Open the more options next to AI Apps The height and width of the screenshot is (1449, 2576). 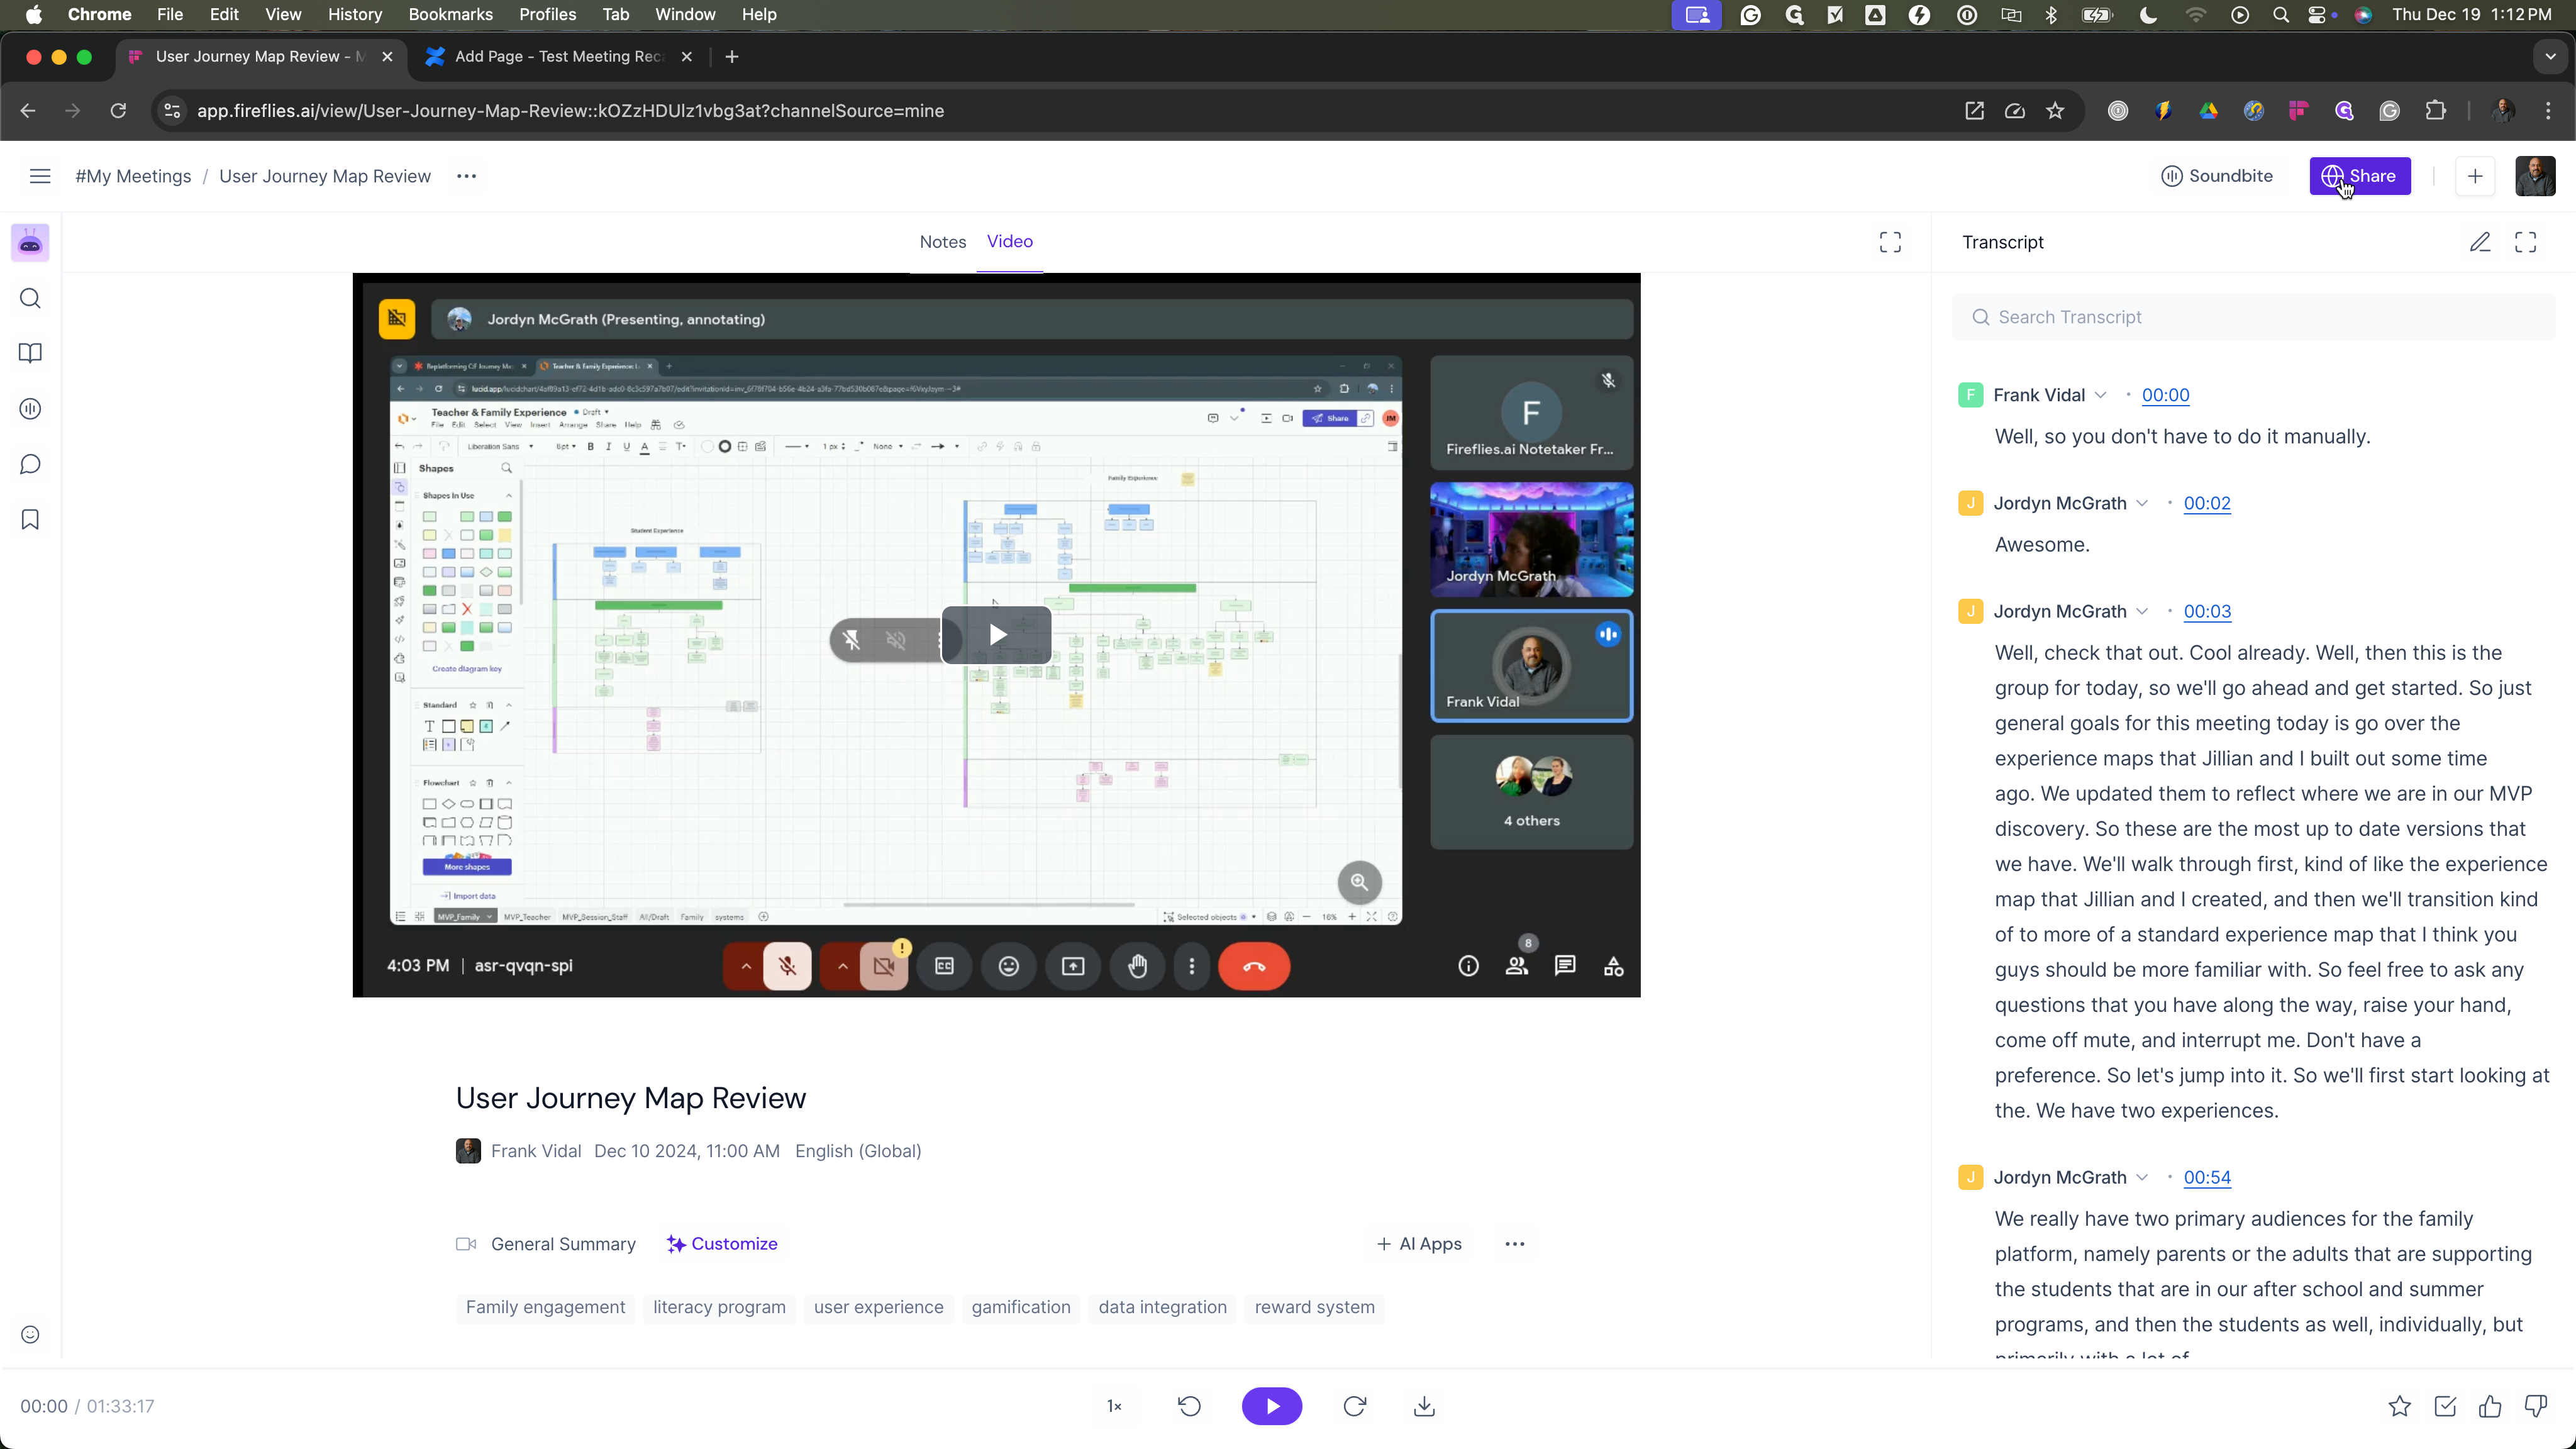pos(1514,1244)
